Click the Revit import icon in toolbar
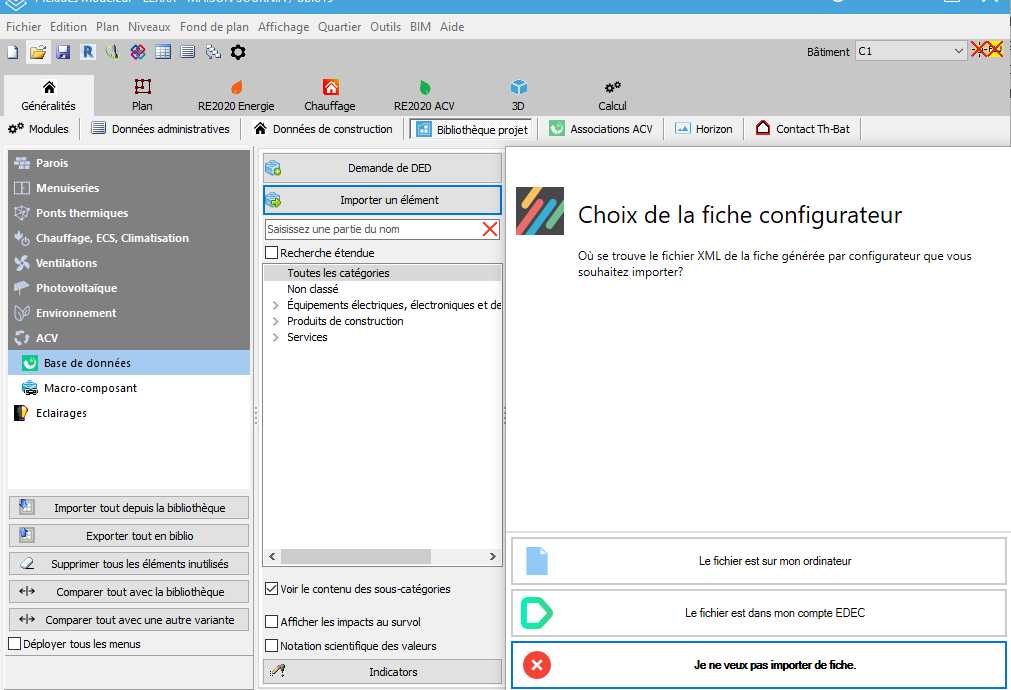This screenshot has width=1011, height=690. [x=88, y=52]
